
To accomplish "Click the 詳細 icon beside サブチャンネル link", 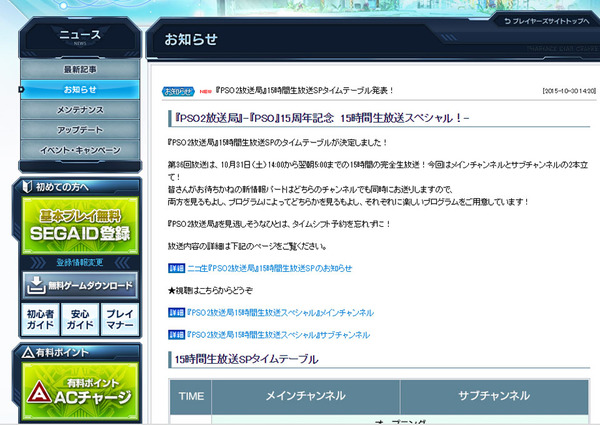I will (176, 335).
